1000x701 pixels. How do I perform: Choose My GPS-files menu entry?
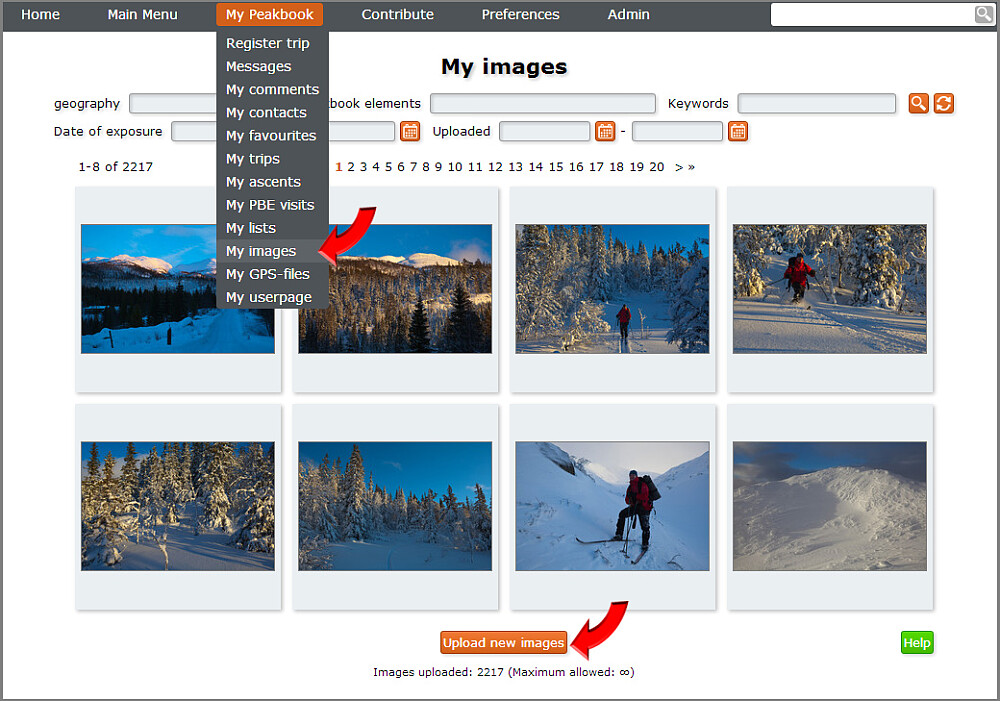(x=267, y=274)
